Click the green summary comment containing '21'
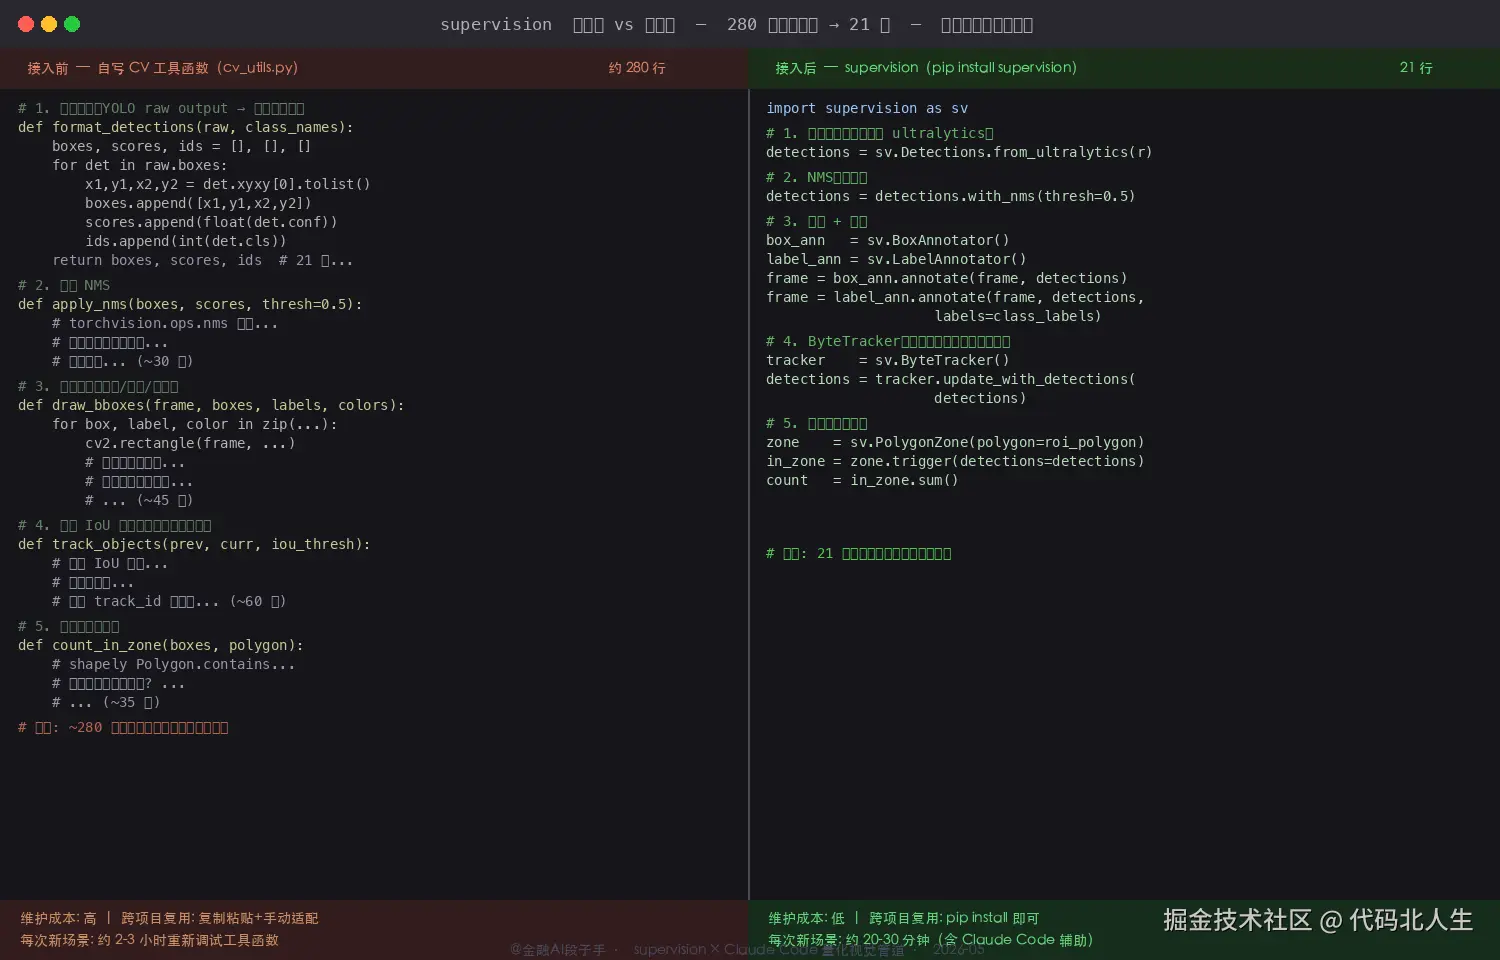 click(x=859, y=553)
